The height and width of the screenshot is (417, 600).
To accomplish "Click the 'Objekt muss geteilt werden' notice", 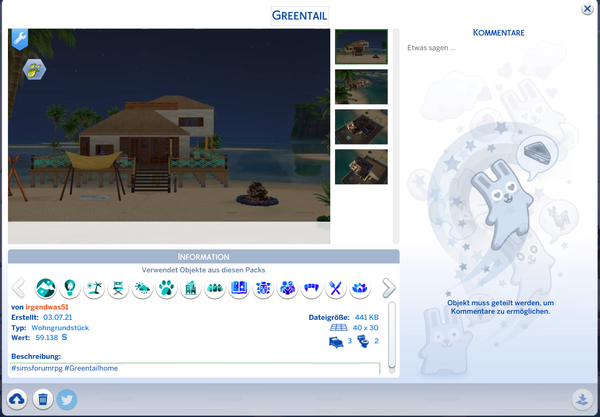I will (x=501, y=307).
